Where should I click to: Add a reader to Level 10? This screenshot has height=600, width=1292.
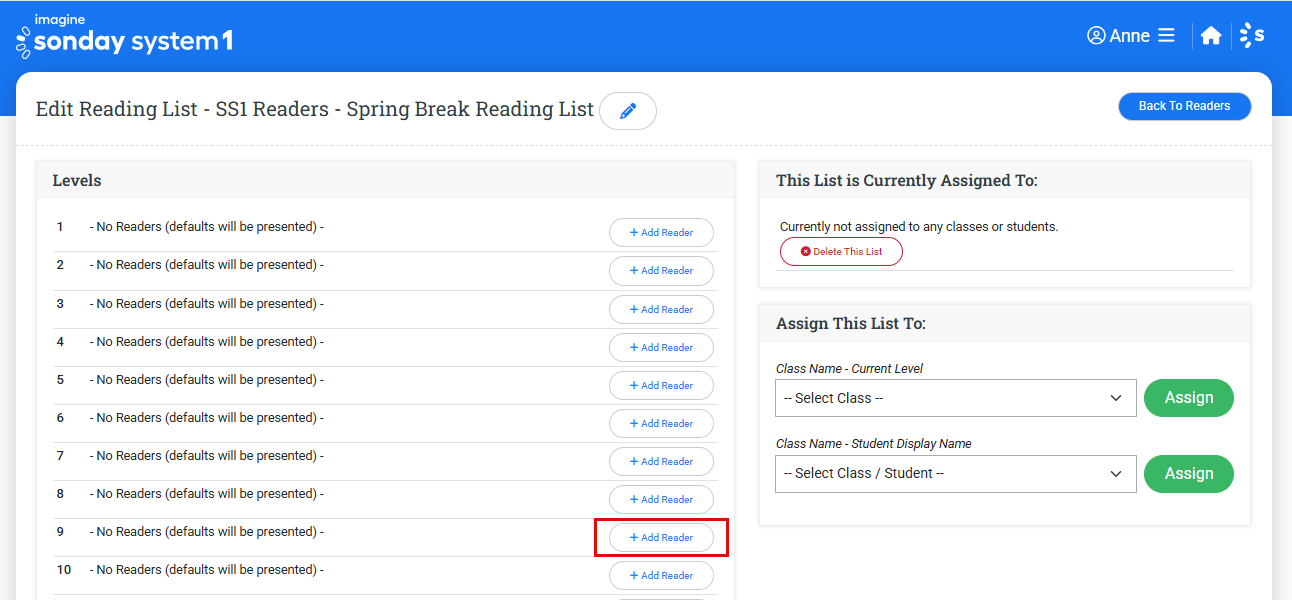tap(661, 575)
